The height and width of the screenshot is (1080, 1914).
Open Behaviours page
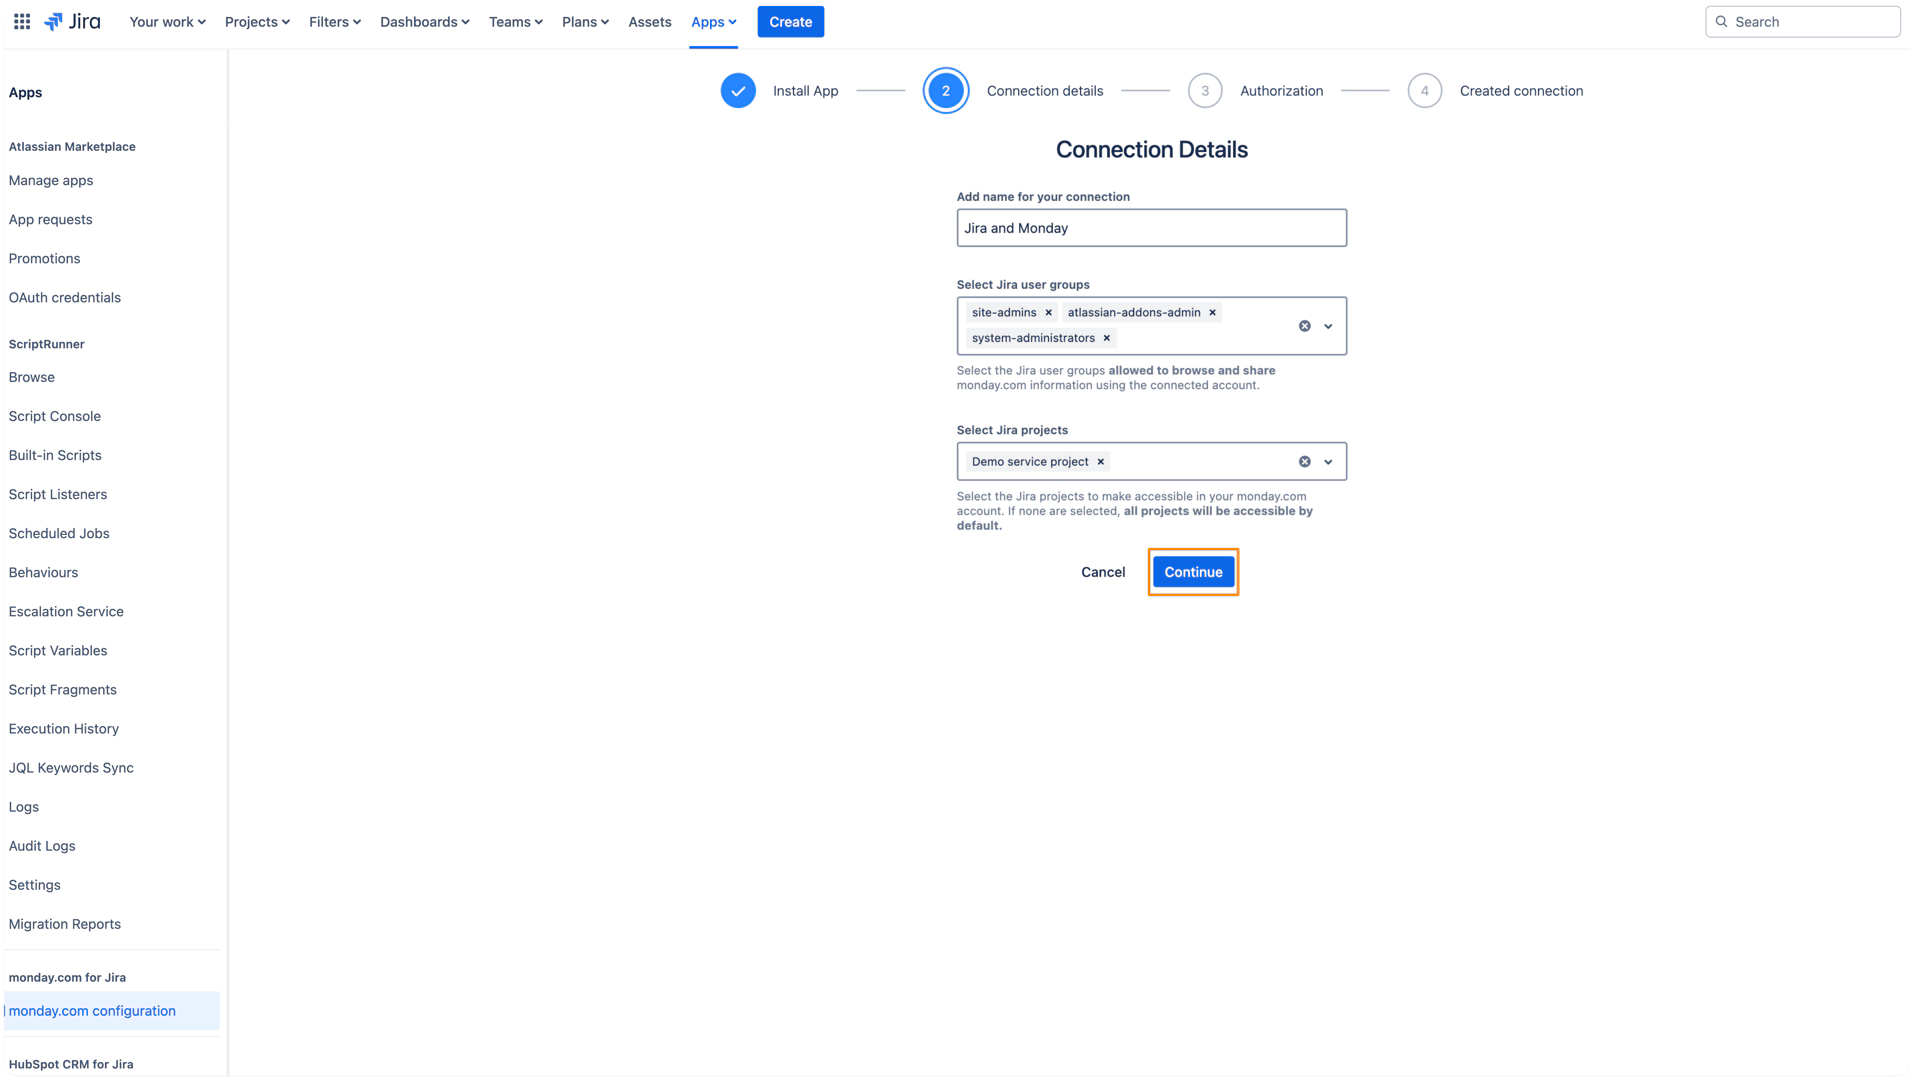43,572
